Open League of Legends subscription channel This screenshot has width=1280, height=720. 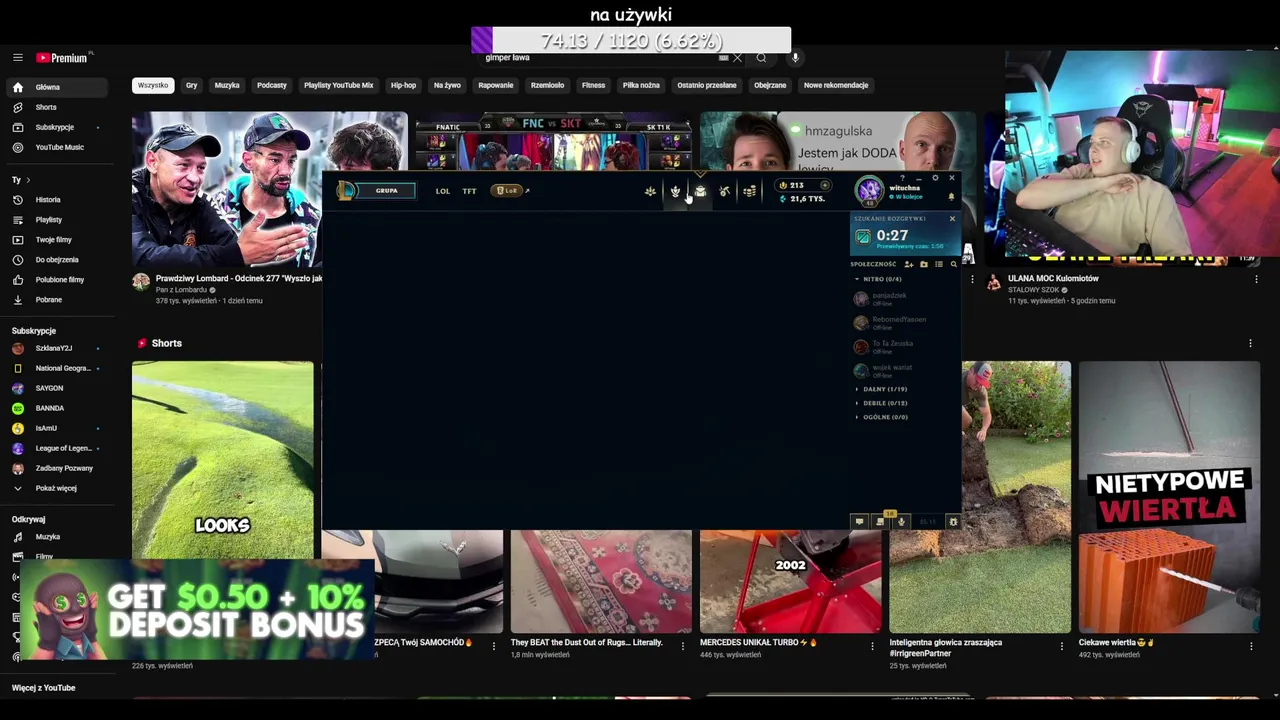pos(58,448)
